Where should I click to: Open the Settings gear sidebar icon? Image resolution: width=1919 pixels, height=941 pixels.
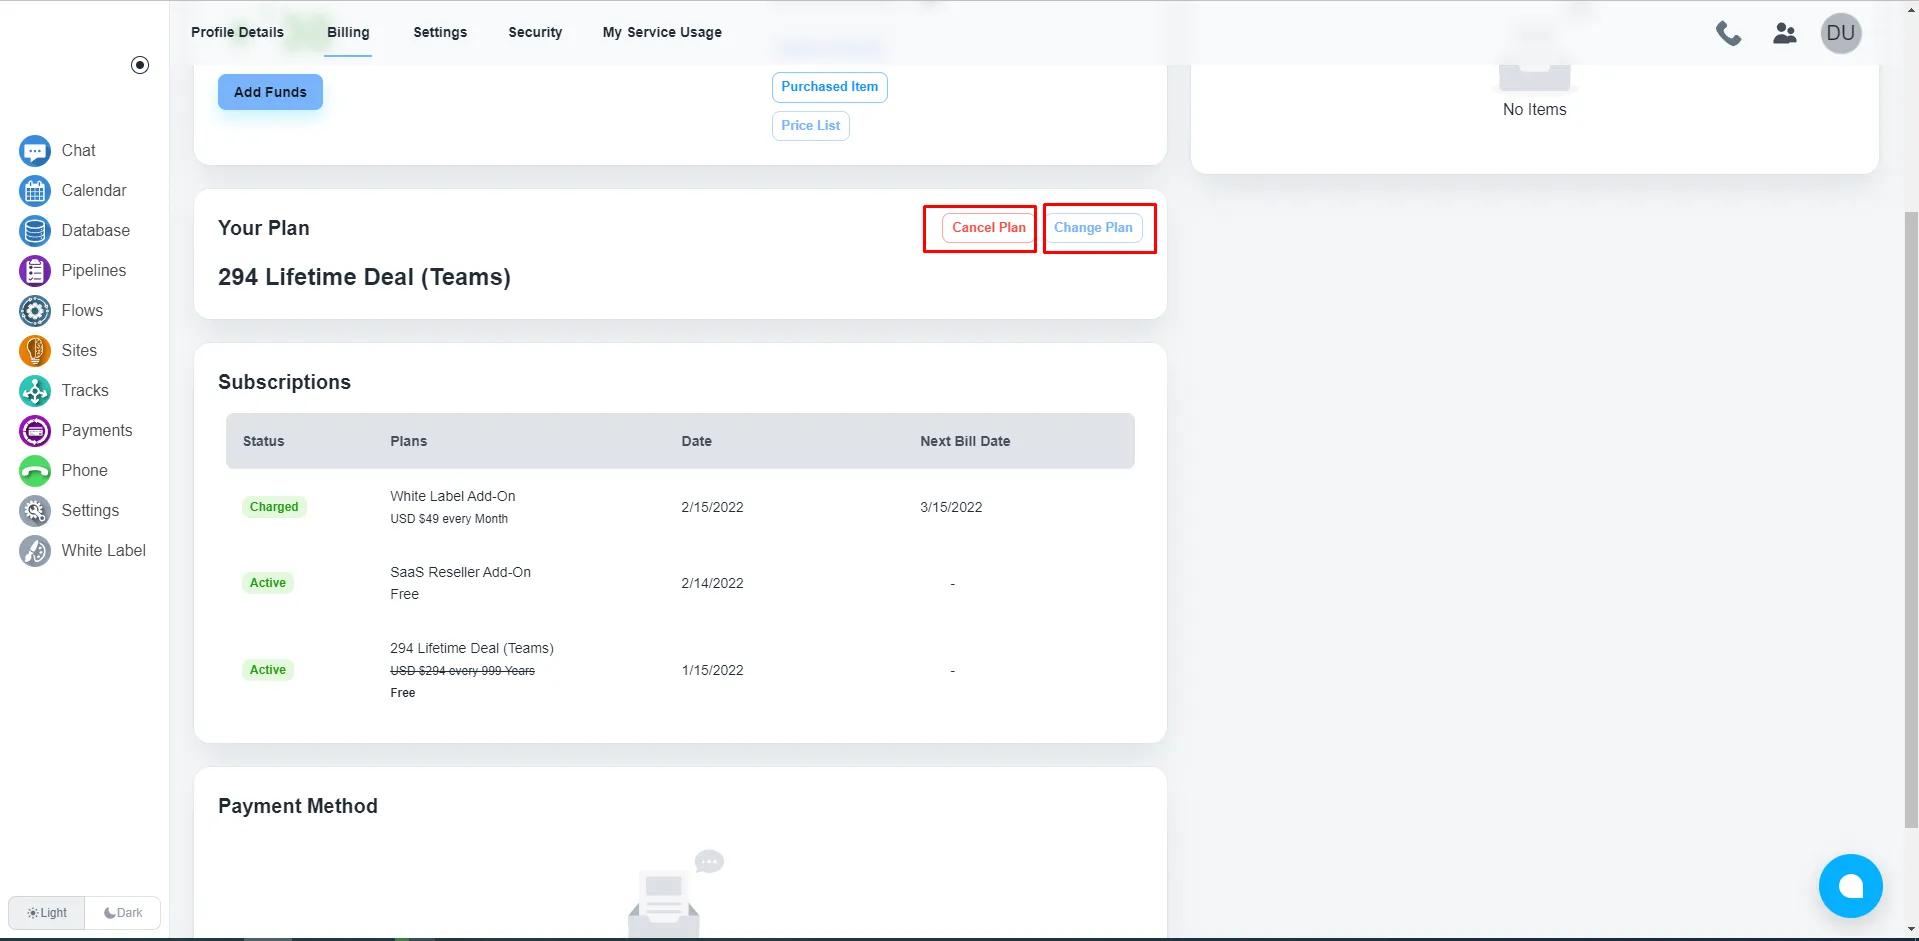(x=35, y=511)
